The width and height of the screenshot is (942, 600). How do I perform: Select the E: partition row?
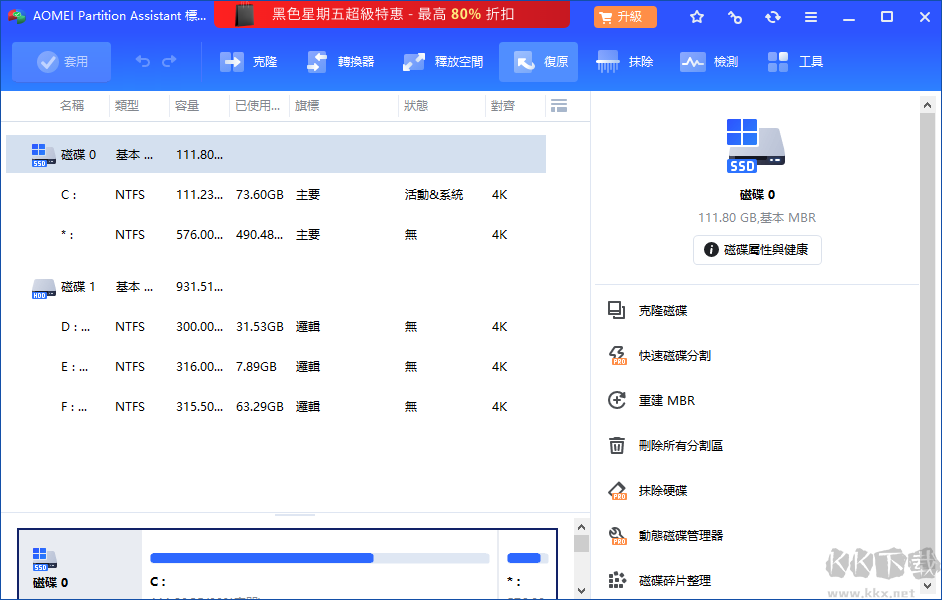click(x=276, y=366)
